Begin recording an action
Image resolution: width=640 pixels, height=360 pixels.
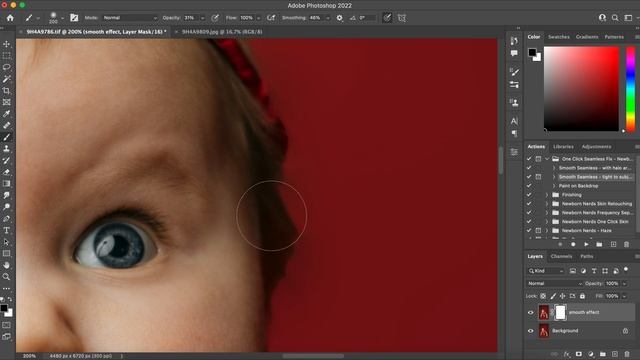coord(573,244)
